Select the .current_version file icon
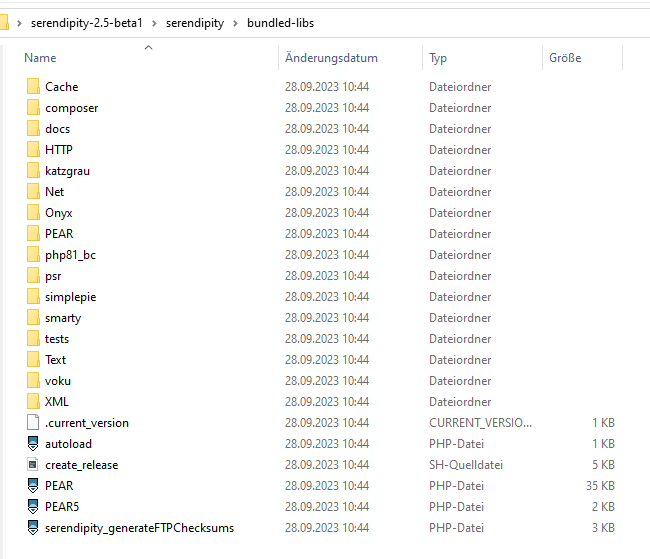The width and height of the screenshot is (650, 559). [x=33, y=423]
